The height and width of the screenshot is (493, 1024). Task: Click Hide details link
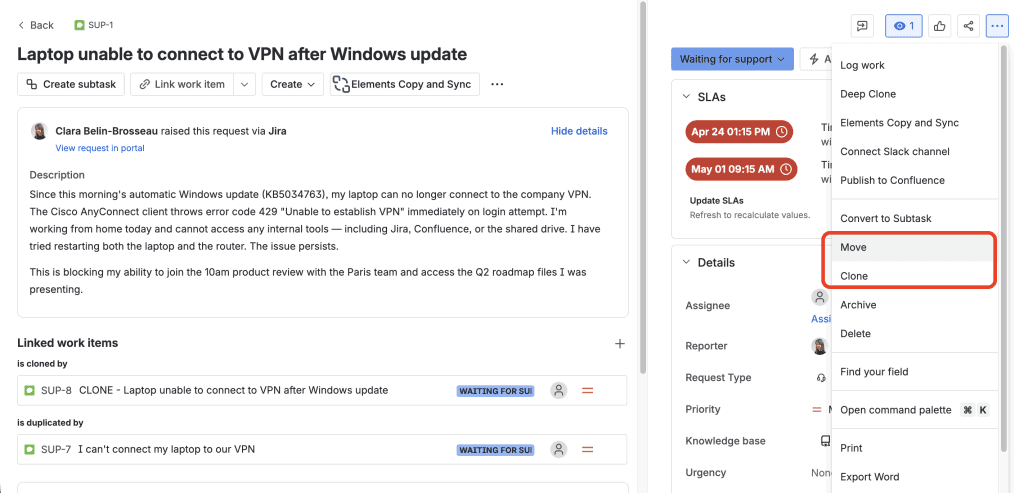pyautogui.click(x=579, y=131)
